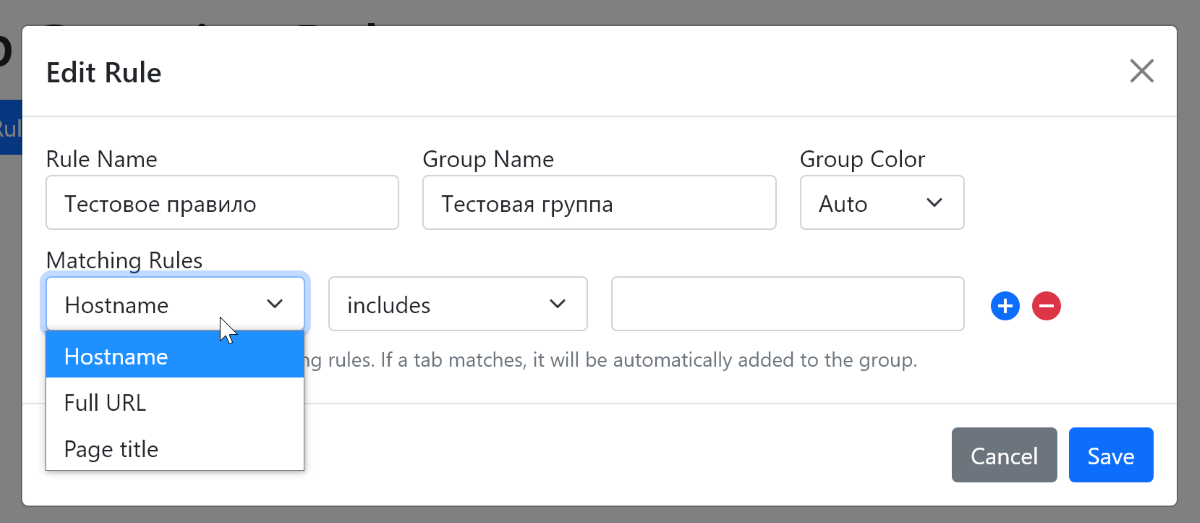Focus the Rule Name text field
The image size is (1200, 523).
pyautogui.click(x=222, y=203)
